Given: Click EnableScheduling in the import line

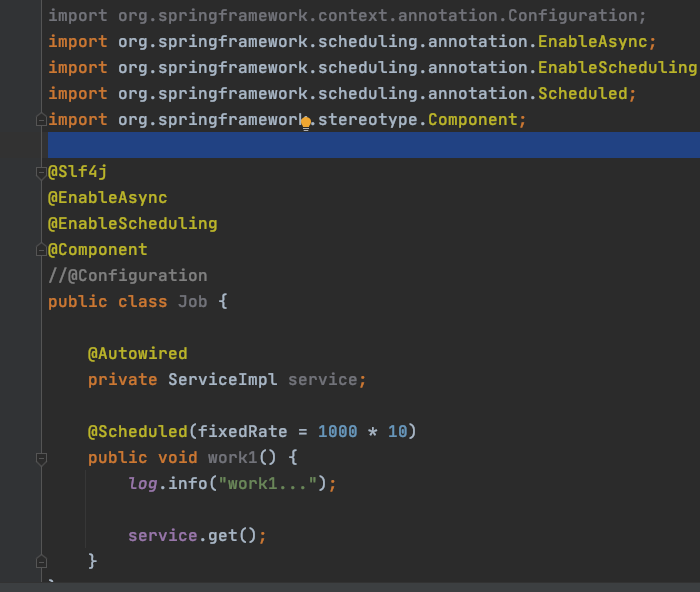Looking at the screenshot, I should click(x=618, y=67).
